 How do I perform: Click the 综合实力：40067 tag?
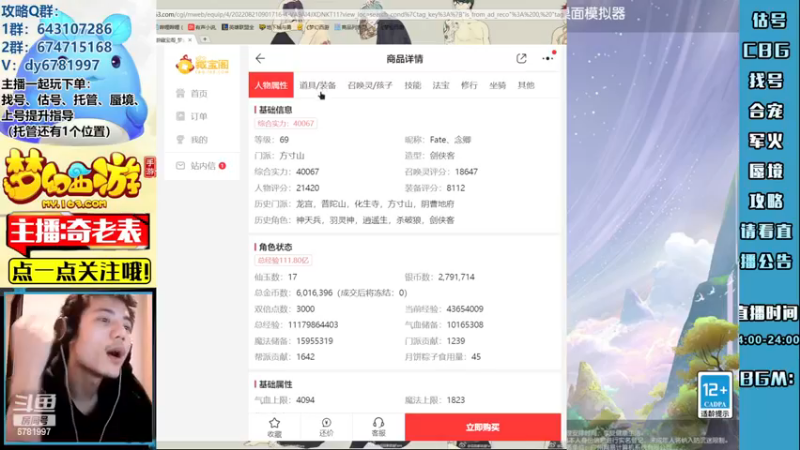click(286, 123)
